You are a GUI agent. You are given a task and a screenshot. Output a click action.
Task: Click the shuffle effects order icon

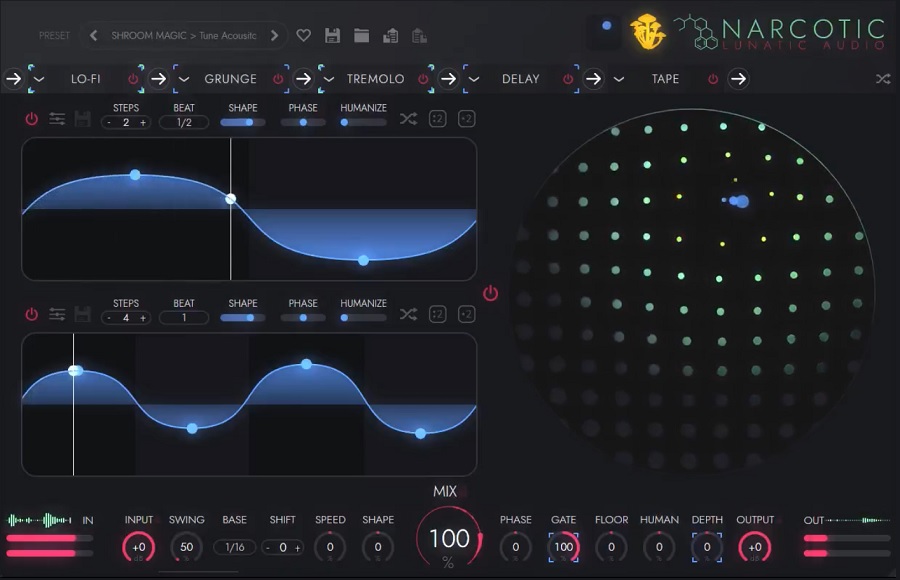(883, 79)
